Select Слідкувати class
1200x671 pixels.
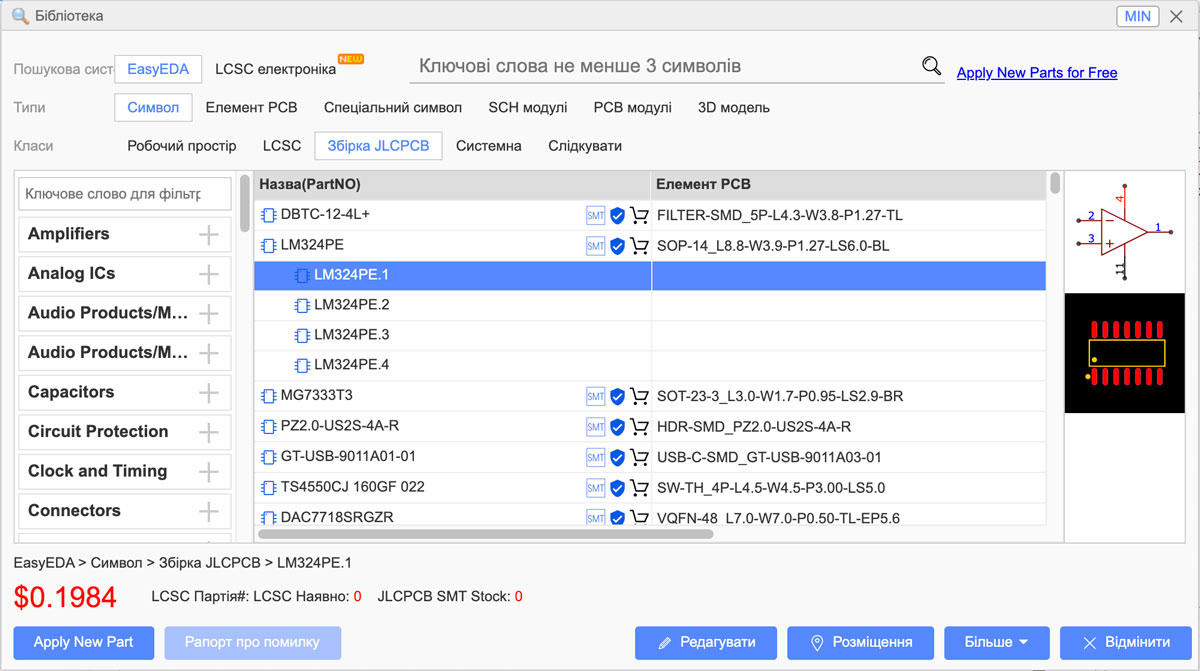[x=585, y=146]
